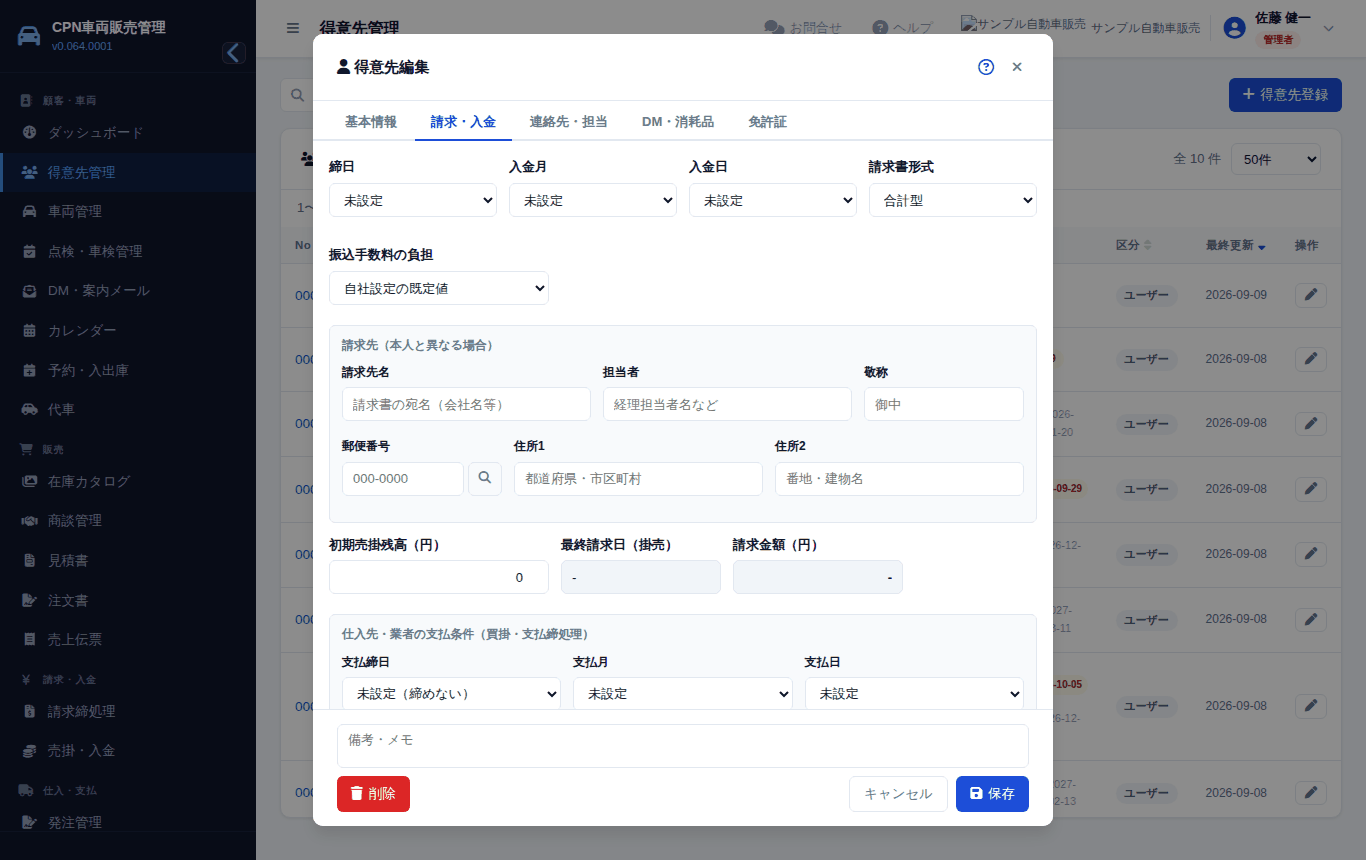This screenshot has width=1366, height=860.
Task: Click the help question-mark icon in dialog header
Action: click(986, 67)
